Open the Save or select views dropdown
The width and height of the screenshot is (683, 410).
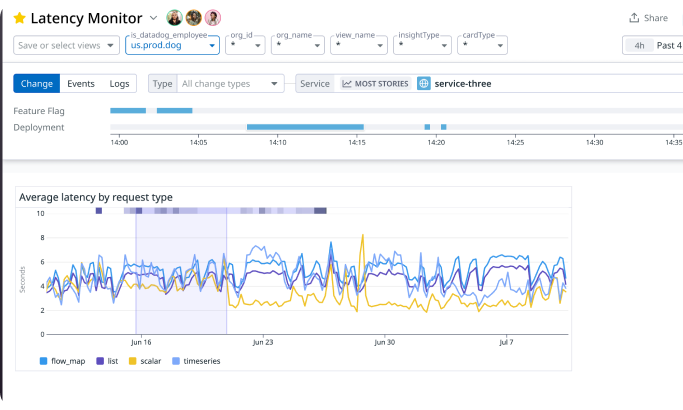(x=66, y=45)
